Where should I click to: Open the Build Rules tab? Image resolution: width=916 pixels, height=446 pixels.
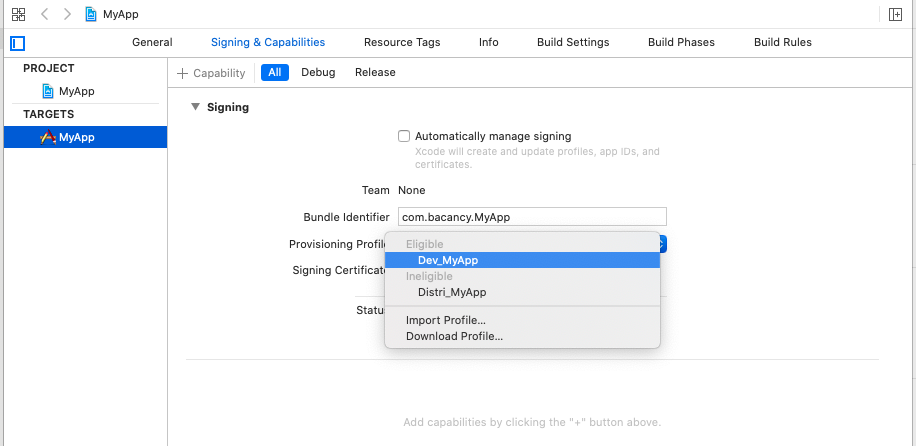pos(783,42)
